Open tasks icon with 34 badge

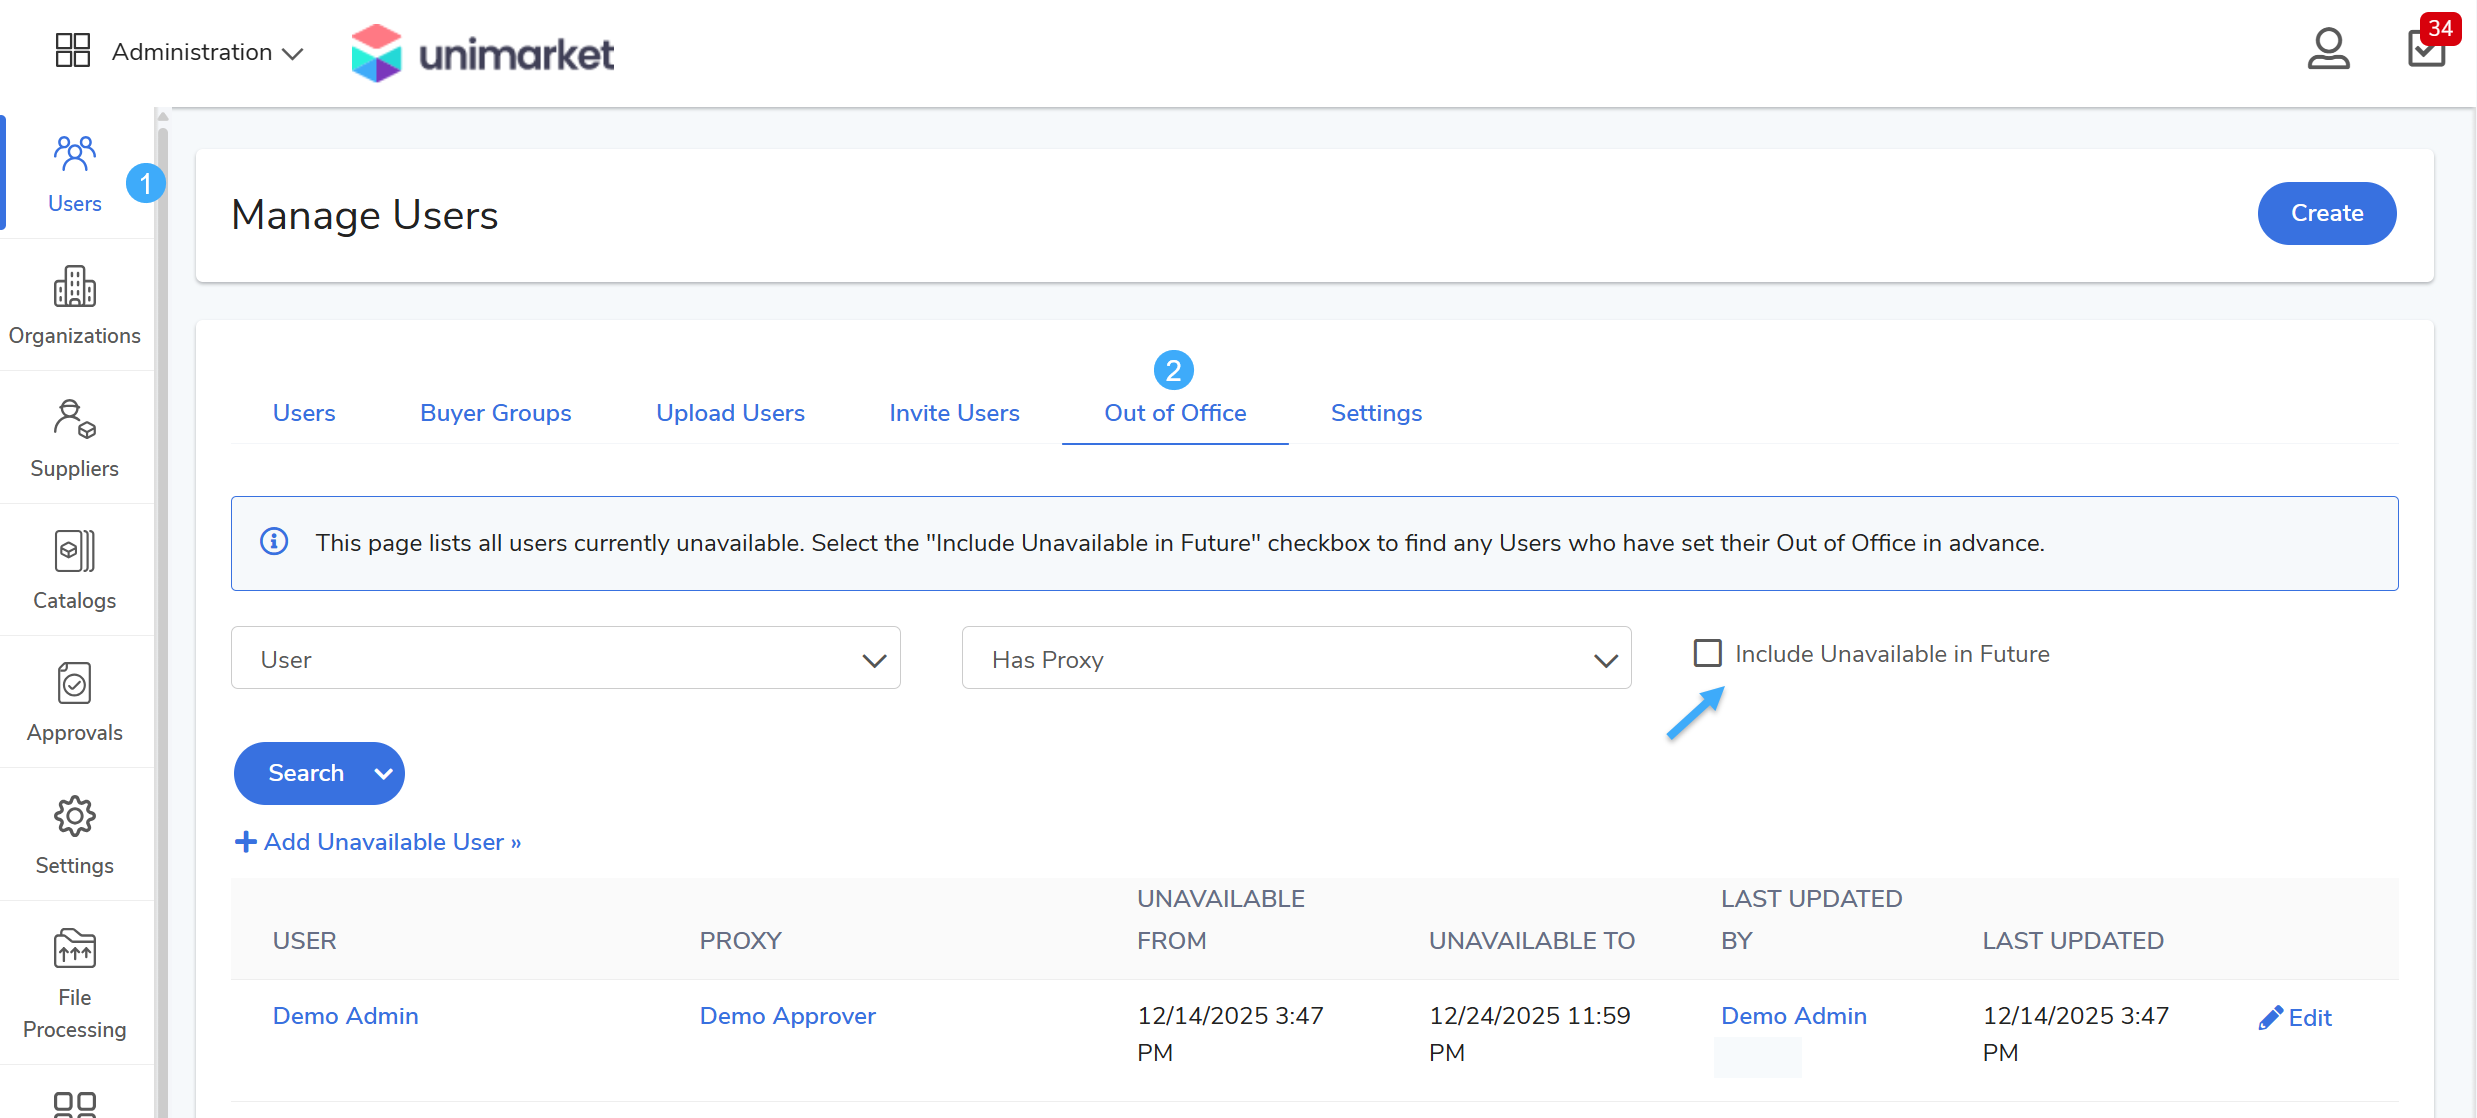point(2426,48)
